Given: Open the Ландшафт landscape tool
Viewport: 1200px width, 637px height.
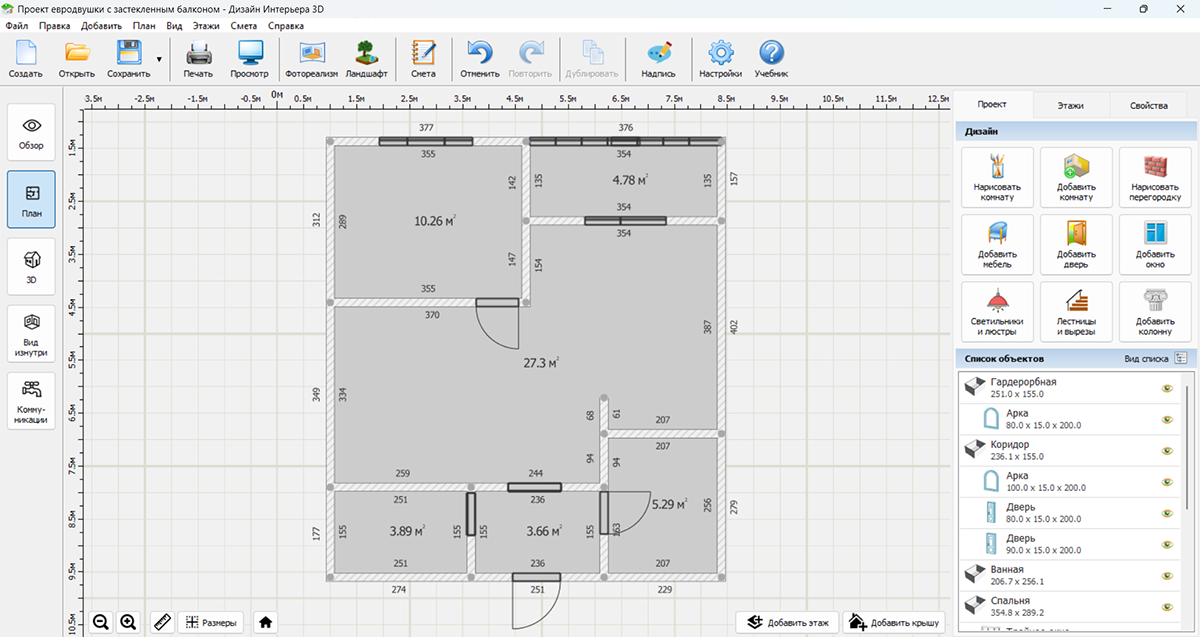Looking at the screenshot, I should [367, 59].
